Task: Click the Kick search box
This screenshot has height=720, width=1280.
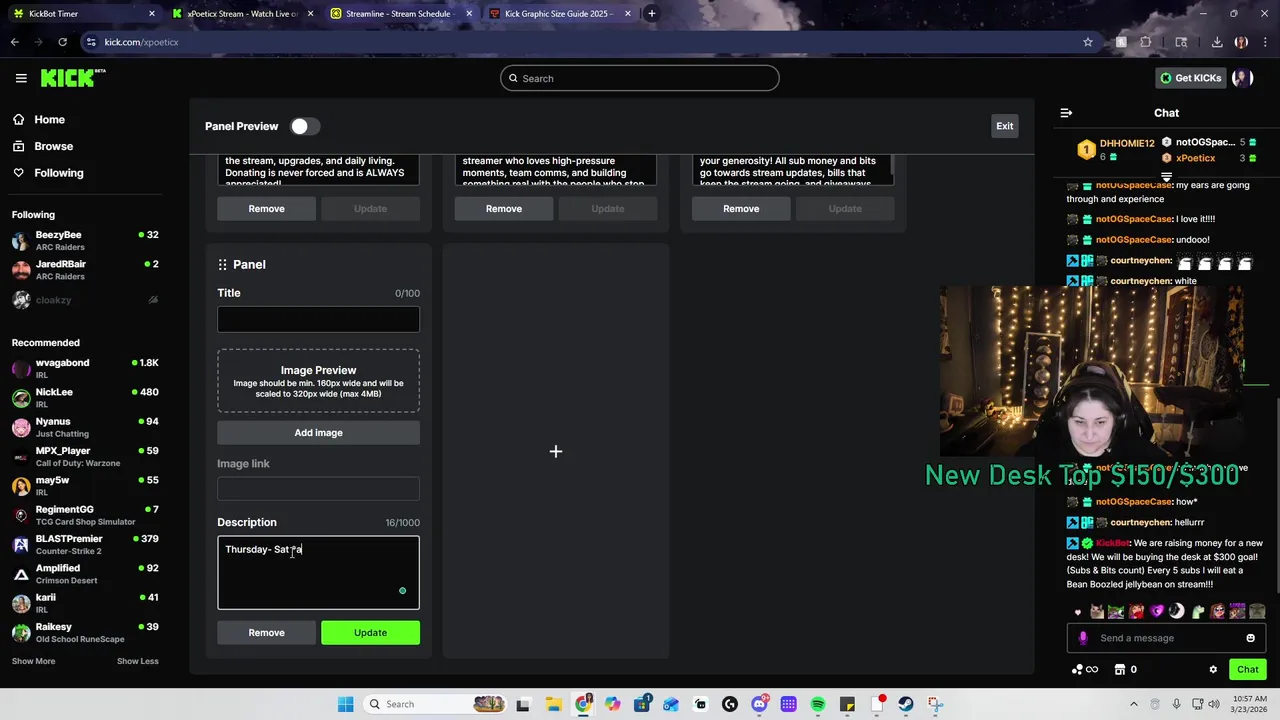Action: click(x=640, y=78)
